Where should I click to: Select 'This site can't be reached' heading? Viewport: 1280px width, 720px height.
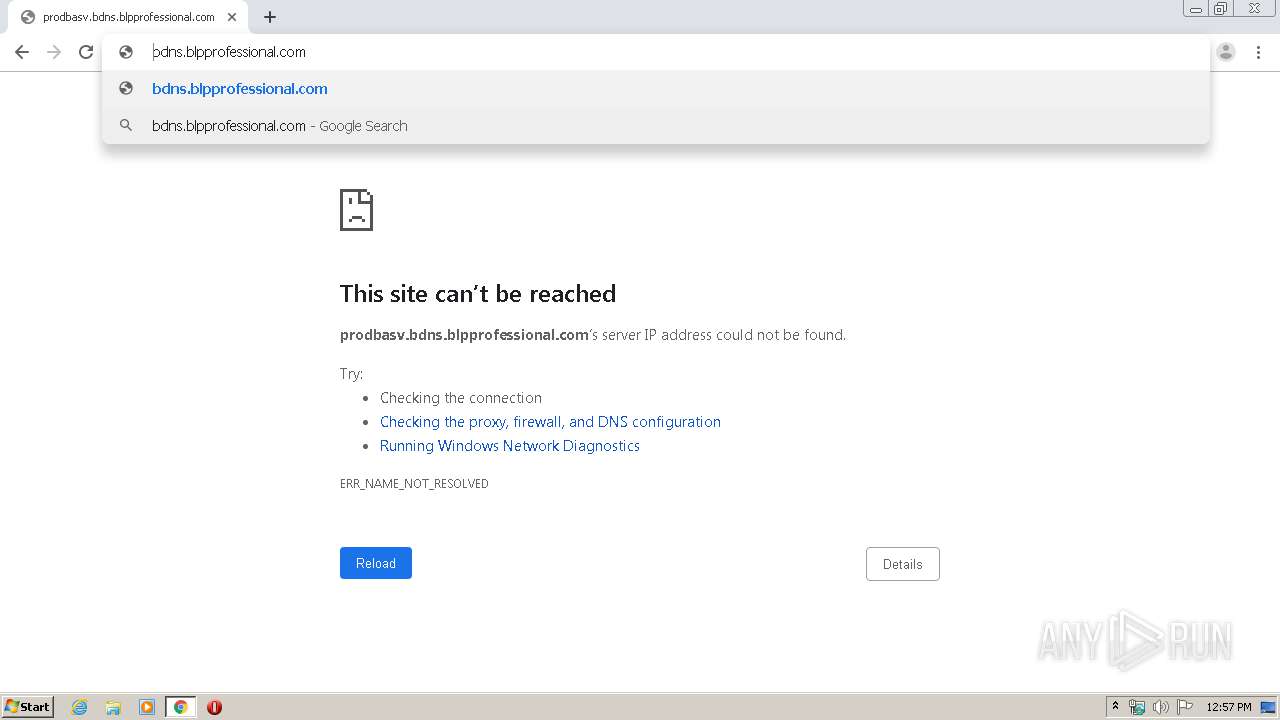pyautogui.click(x=478, y=294)
